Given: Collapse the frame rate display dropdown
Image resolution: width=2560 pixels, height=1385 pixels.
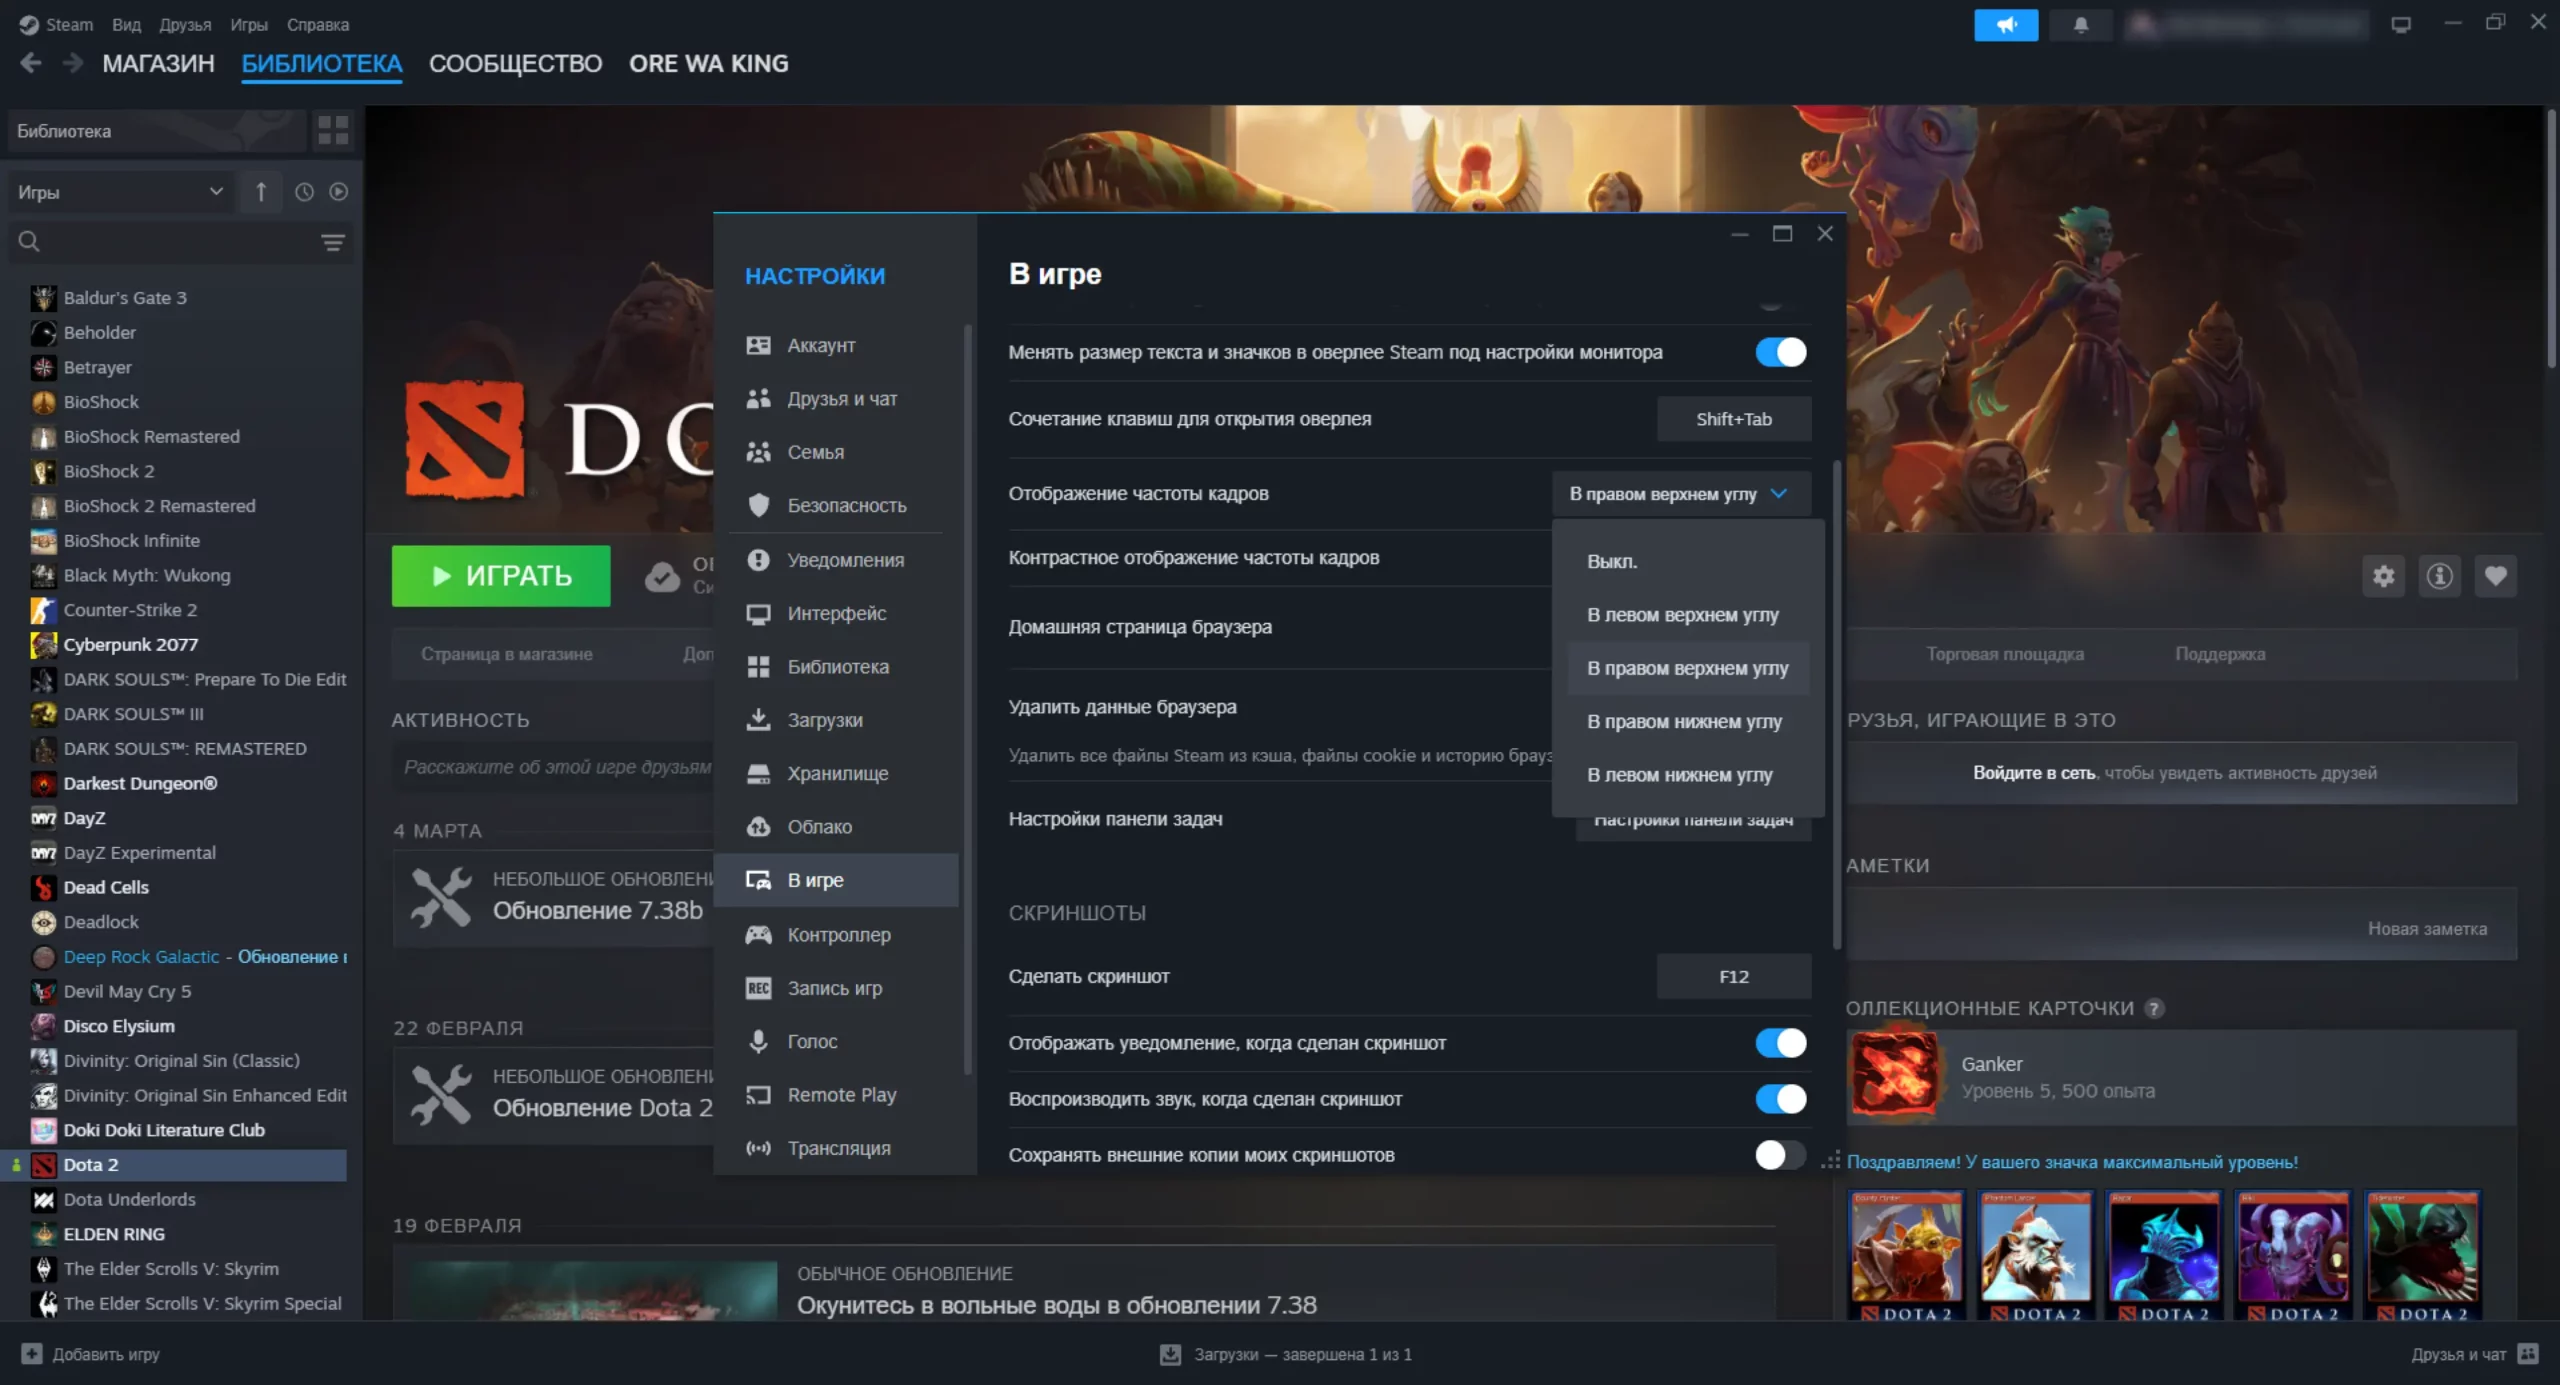Looking at the screenshot, I should 1681,494.
